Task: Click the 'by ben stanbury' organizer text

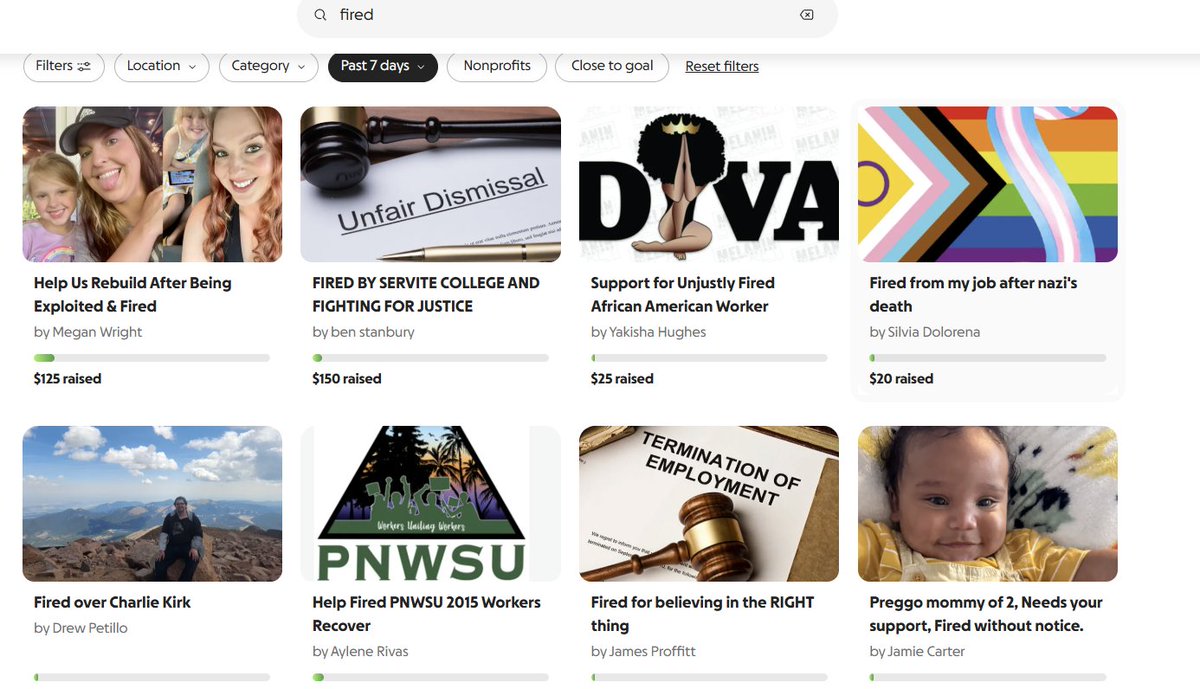Action: (x=363, y=332)
